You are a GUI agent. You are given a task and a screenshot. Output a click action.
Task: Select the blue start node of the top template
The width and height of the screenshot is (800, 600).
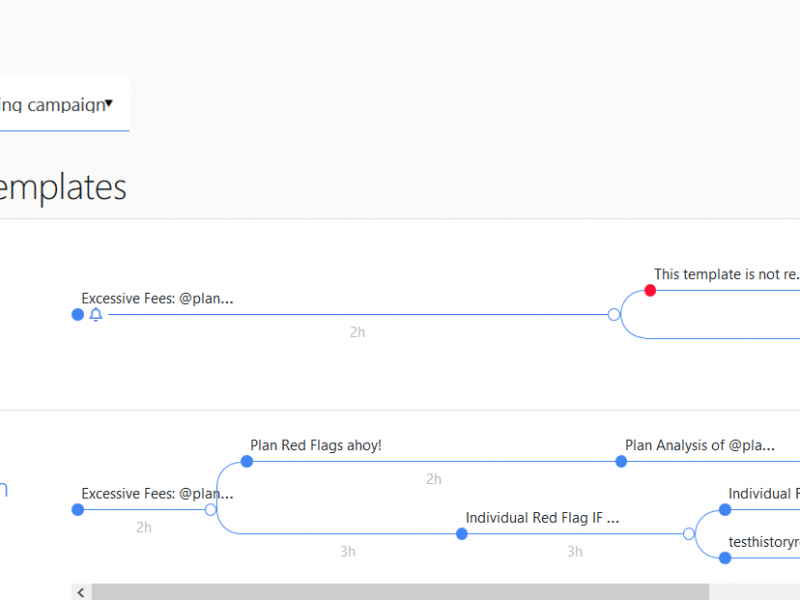78,315
